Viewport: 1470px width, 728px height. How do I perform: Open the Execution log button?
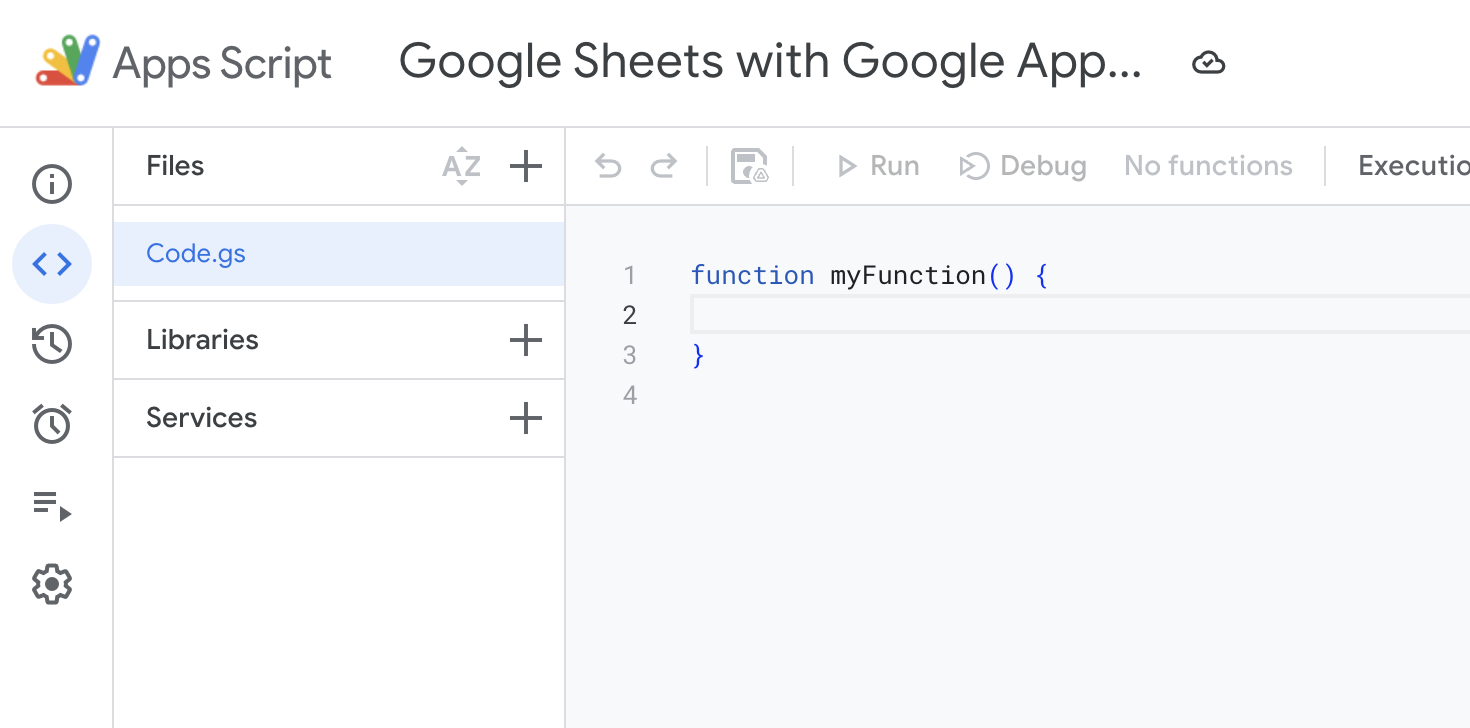[x=1413, y=166]
